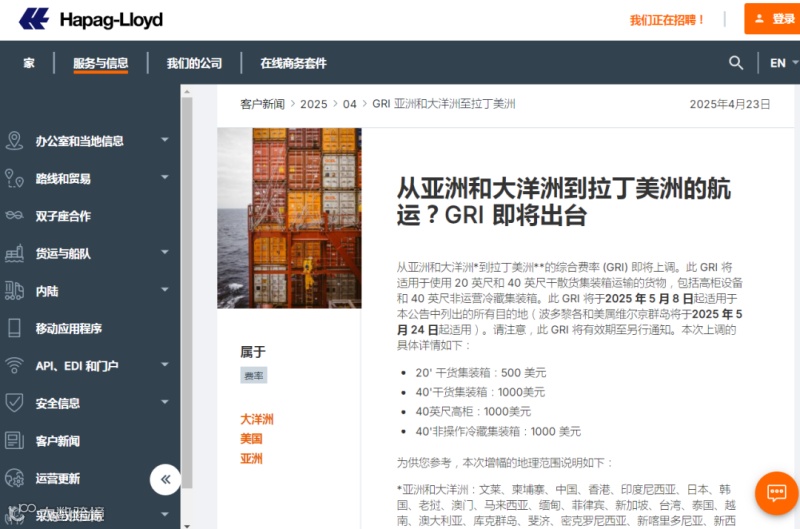Open the EN language dropdown

point(783,63)
